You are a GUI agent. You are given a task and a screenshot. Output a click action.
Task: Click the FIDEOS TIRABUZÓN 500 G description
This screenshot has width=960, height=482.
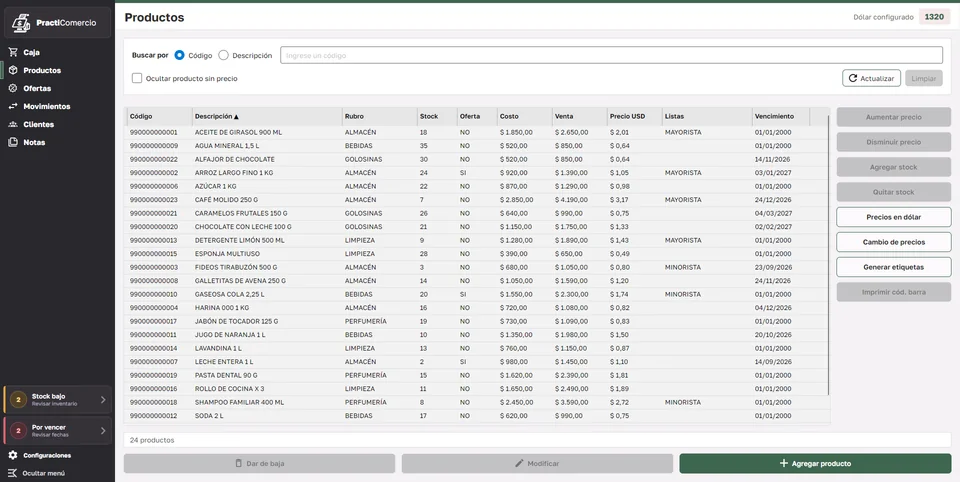pos(236,268)
